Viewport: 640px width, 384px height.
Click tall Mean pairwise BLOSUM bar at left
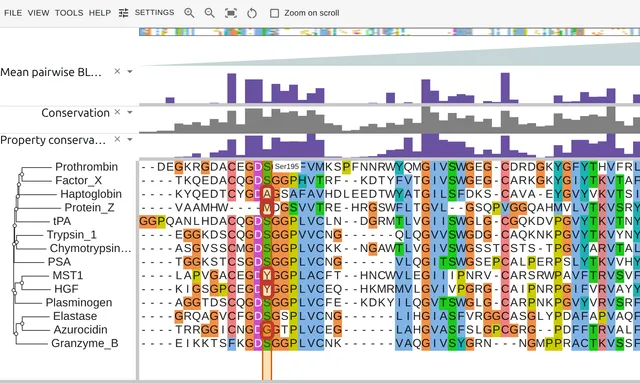point(231,88)
